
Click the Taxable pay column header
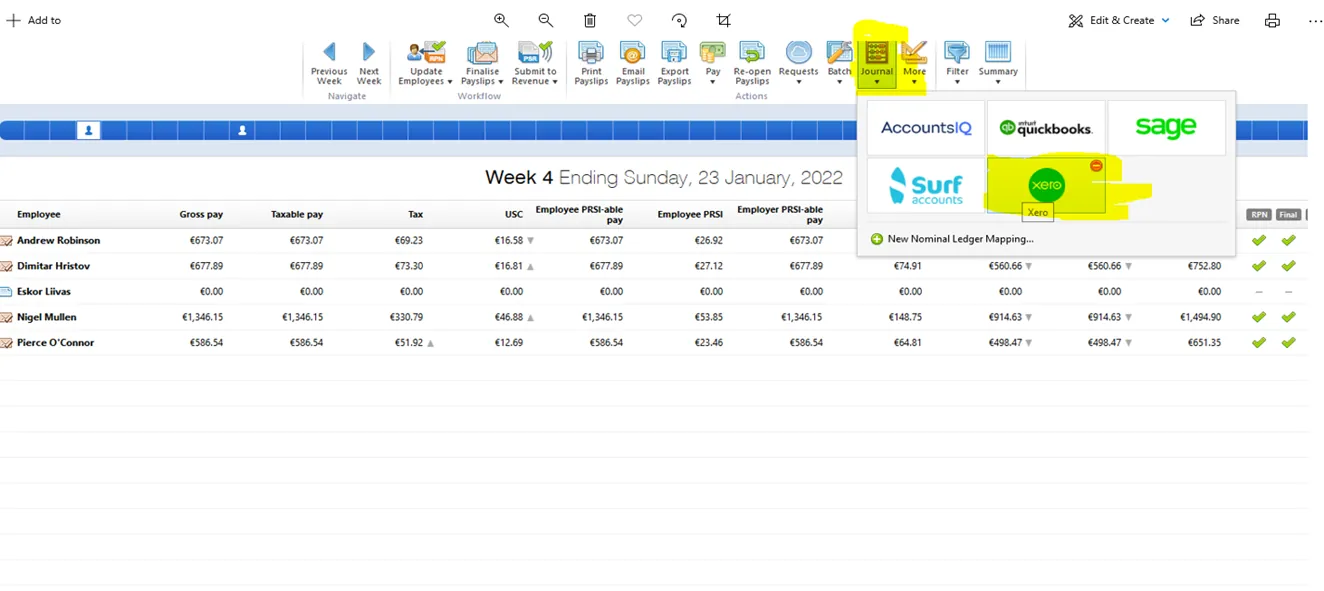coord(297,214)
